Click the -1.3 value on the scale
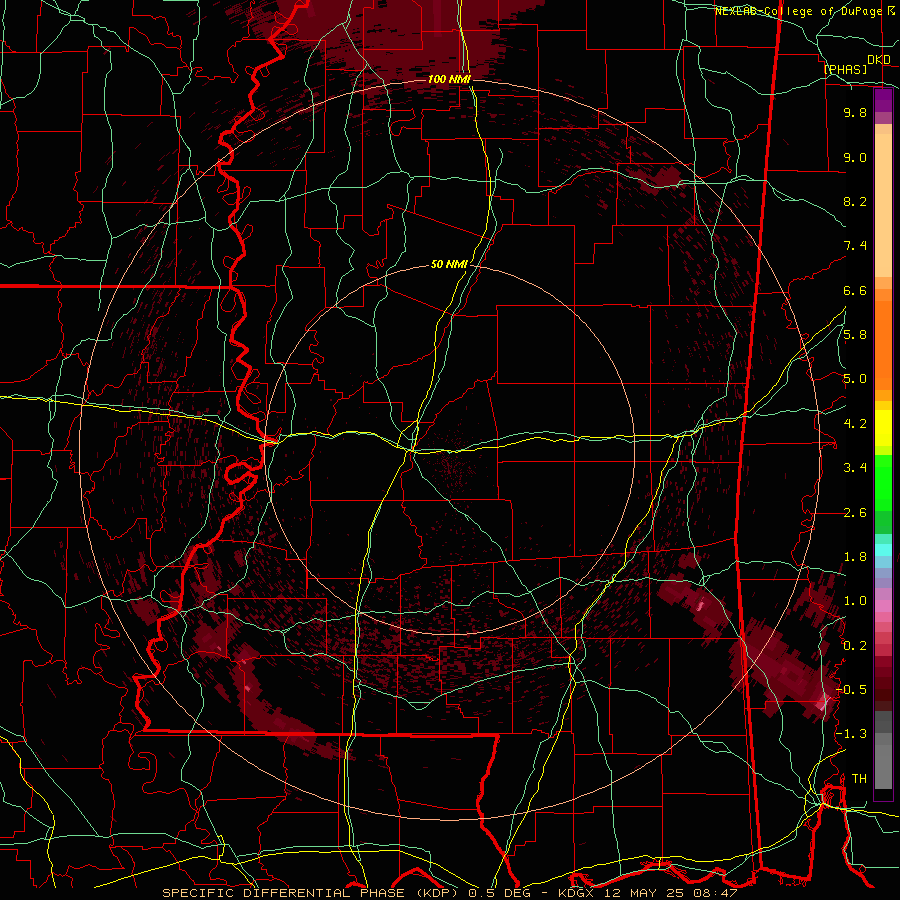This screenshot has width=900, height=900. (852, 734)
